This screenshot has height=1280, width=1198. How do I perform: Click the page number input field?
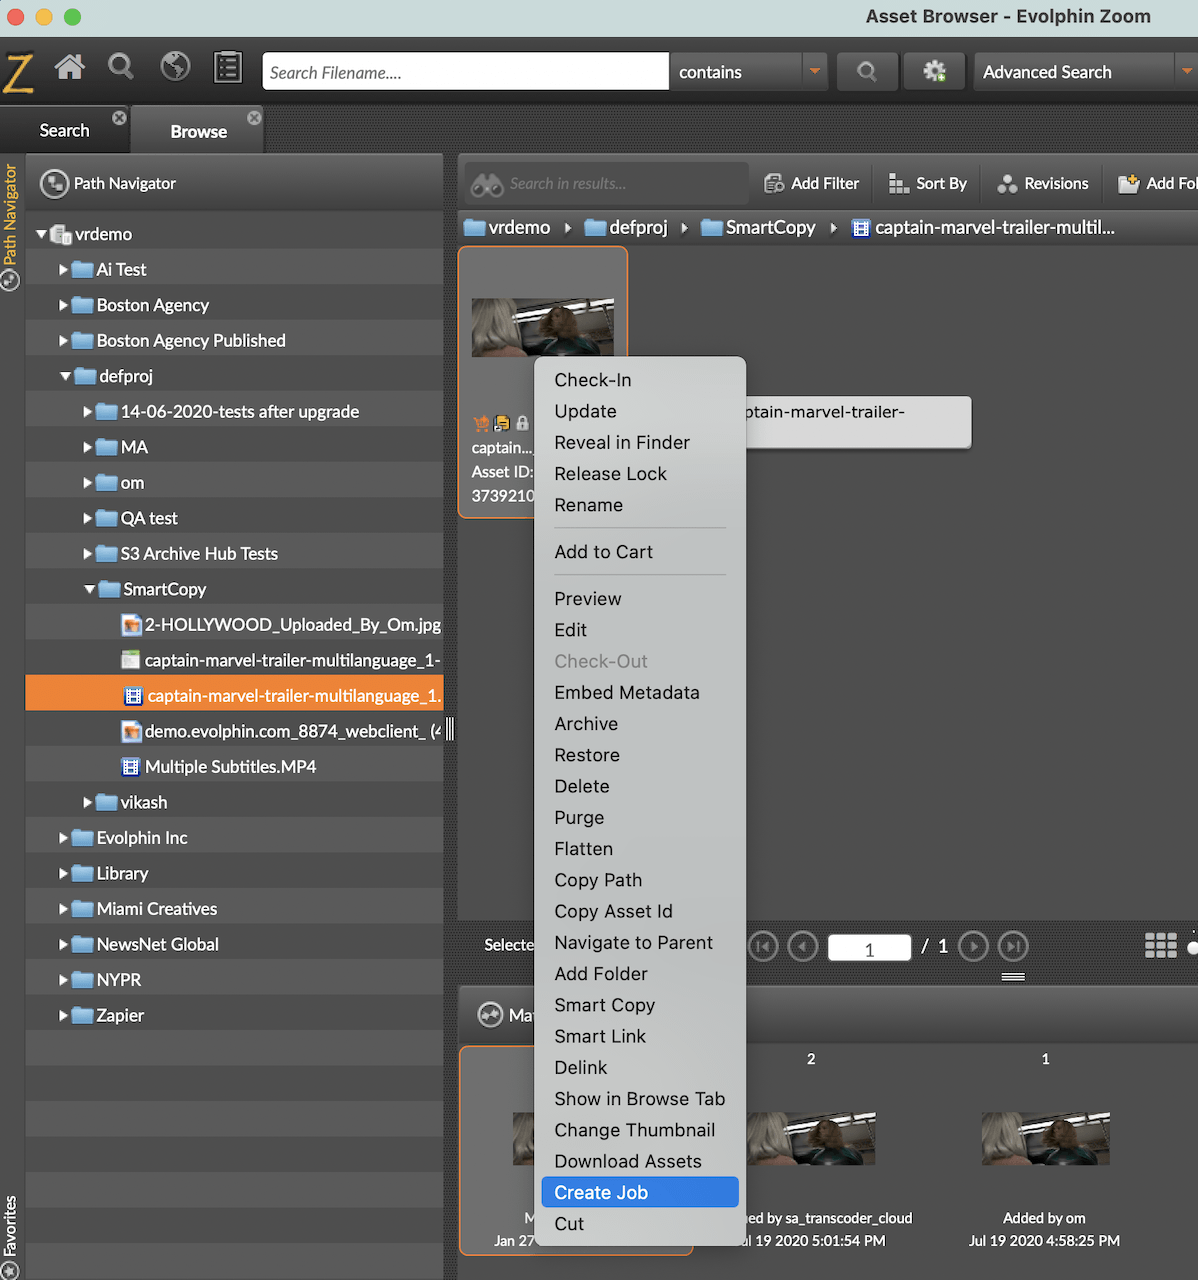pos(869,947)
